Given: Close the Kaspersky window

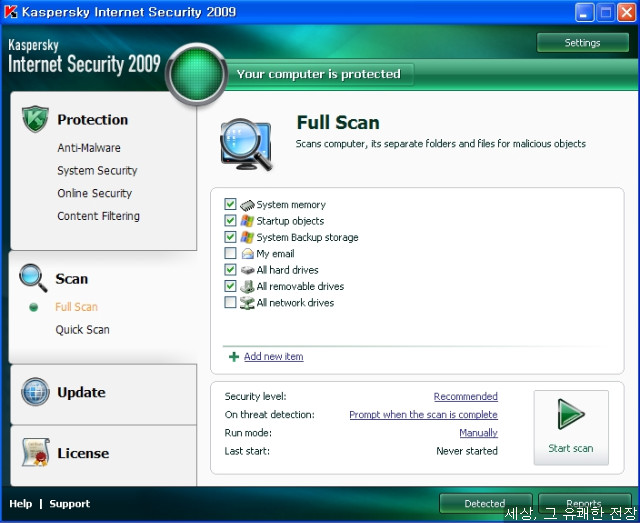Looking at the screenshot, I should [626, 13].
